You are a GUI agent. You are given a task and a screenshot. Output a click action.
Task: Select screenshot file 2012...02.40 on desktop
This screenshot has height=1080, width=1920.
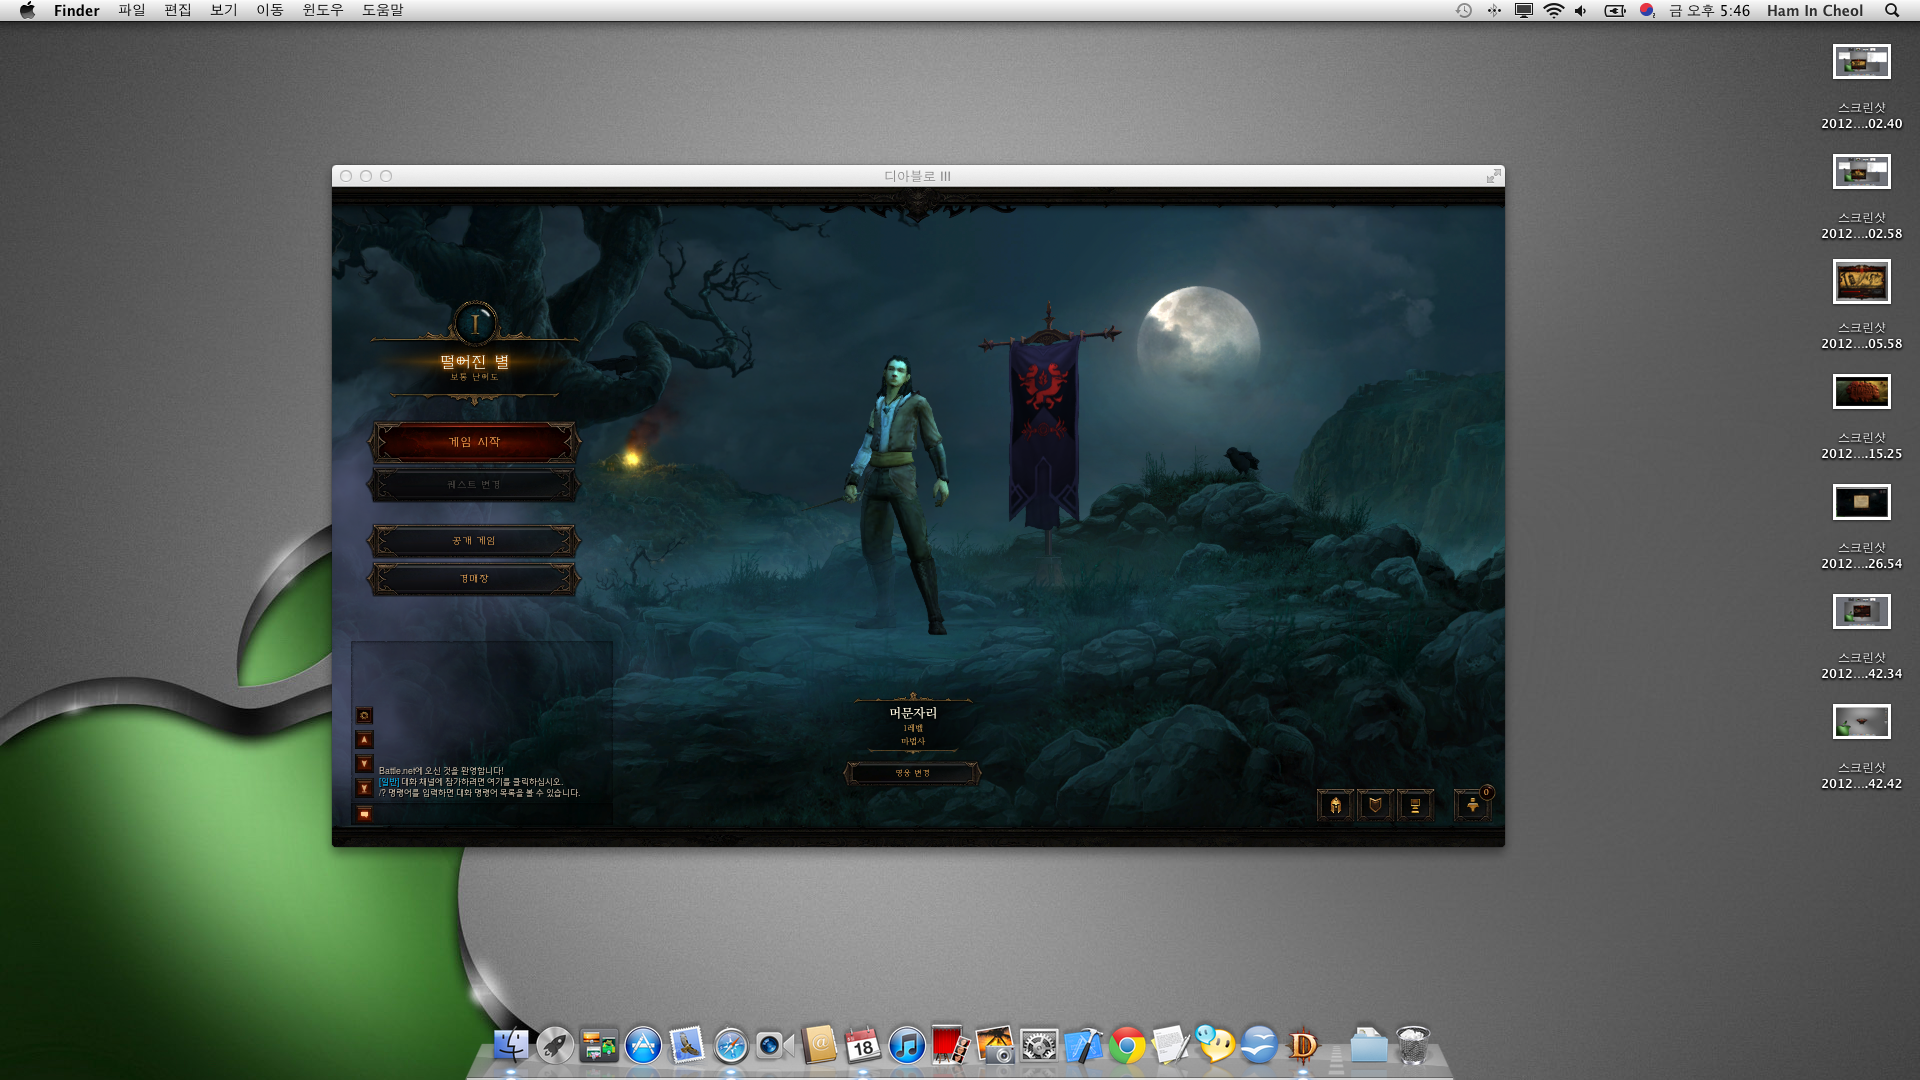tap(1861, 87)
